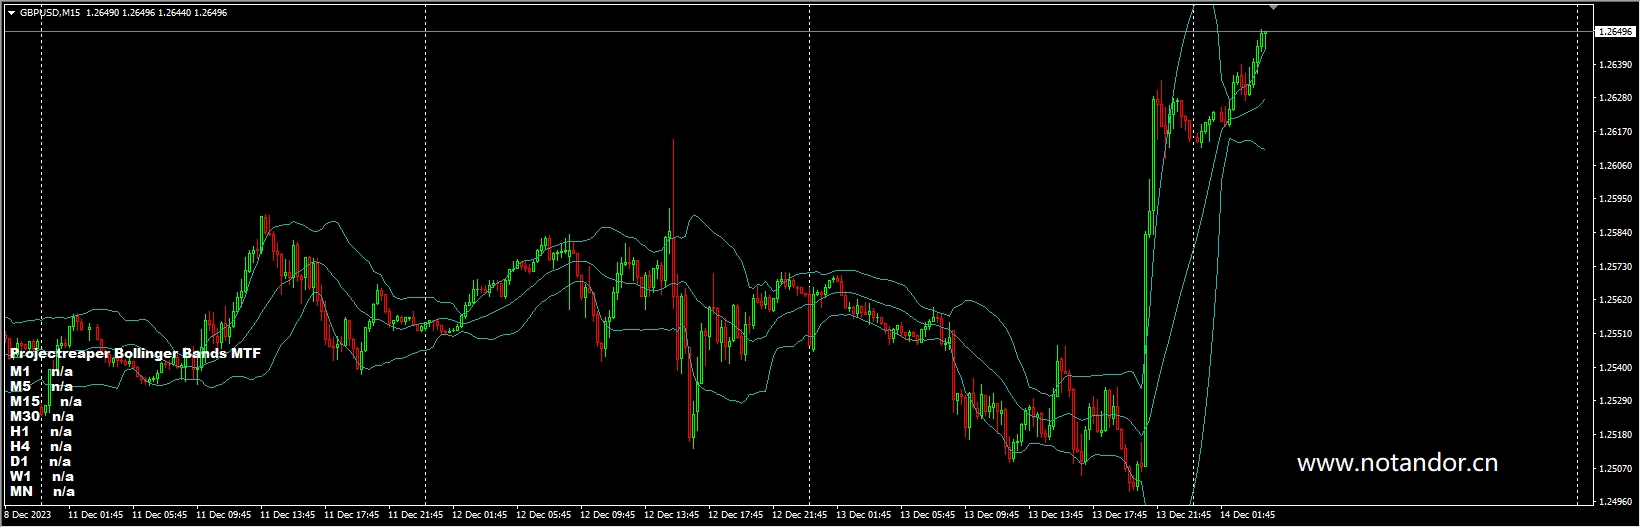
Task: Click the 1.25730 price scale value
Action: pyautogui.click(x=1615, y=267)
